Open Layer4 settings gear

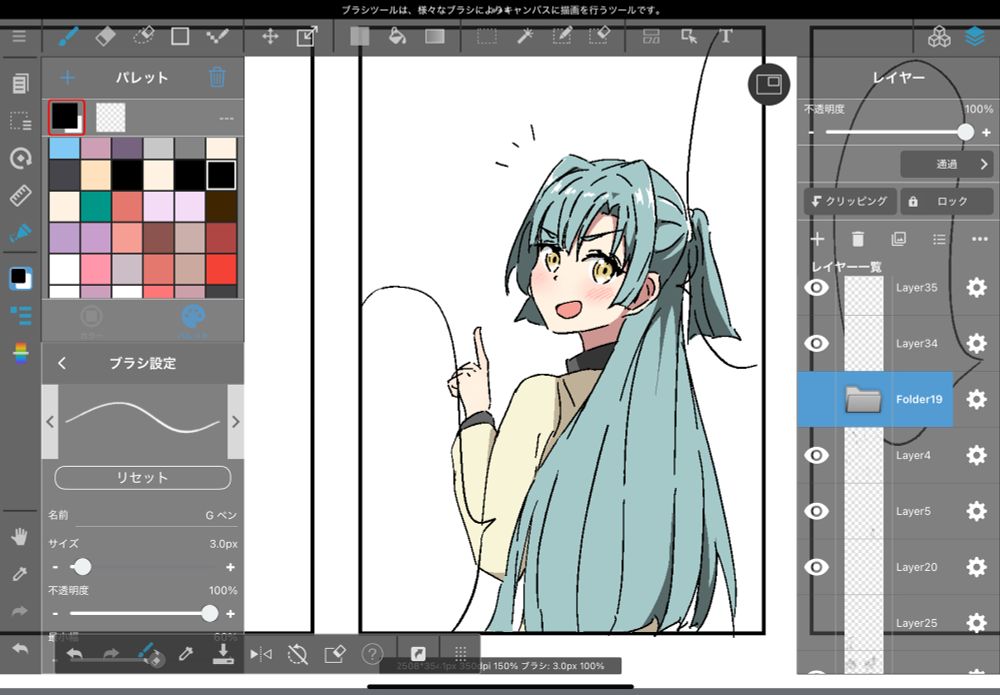[x=976, y=455]
